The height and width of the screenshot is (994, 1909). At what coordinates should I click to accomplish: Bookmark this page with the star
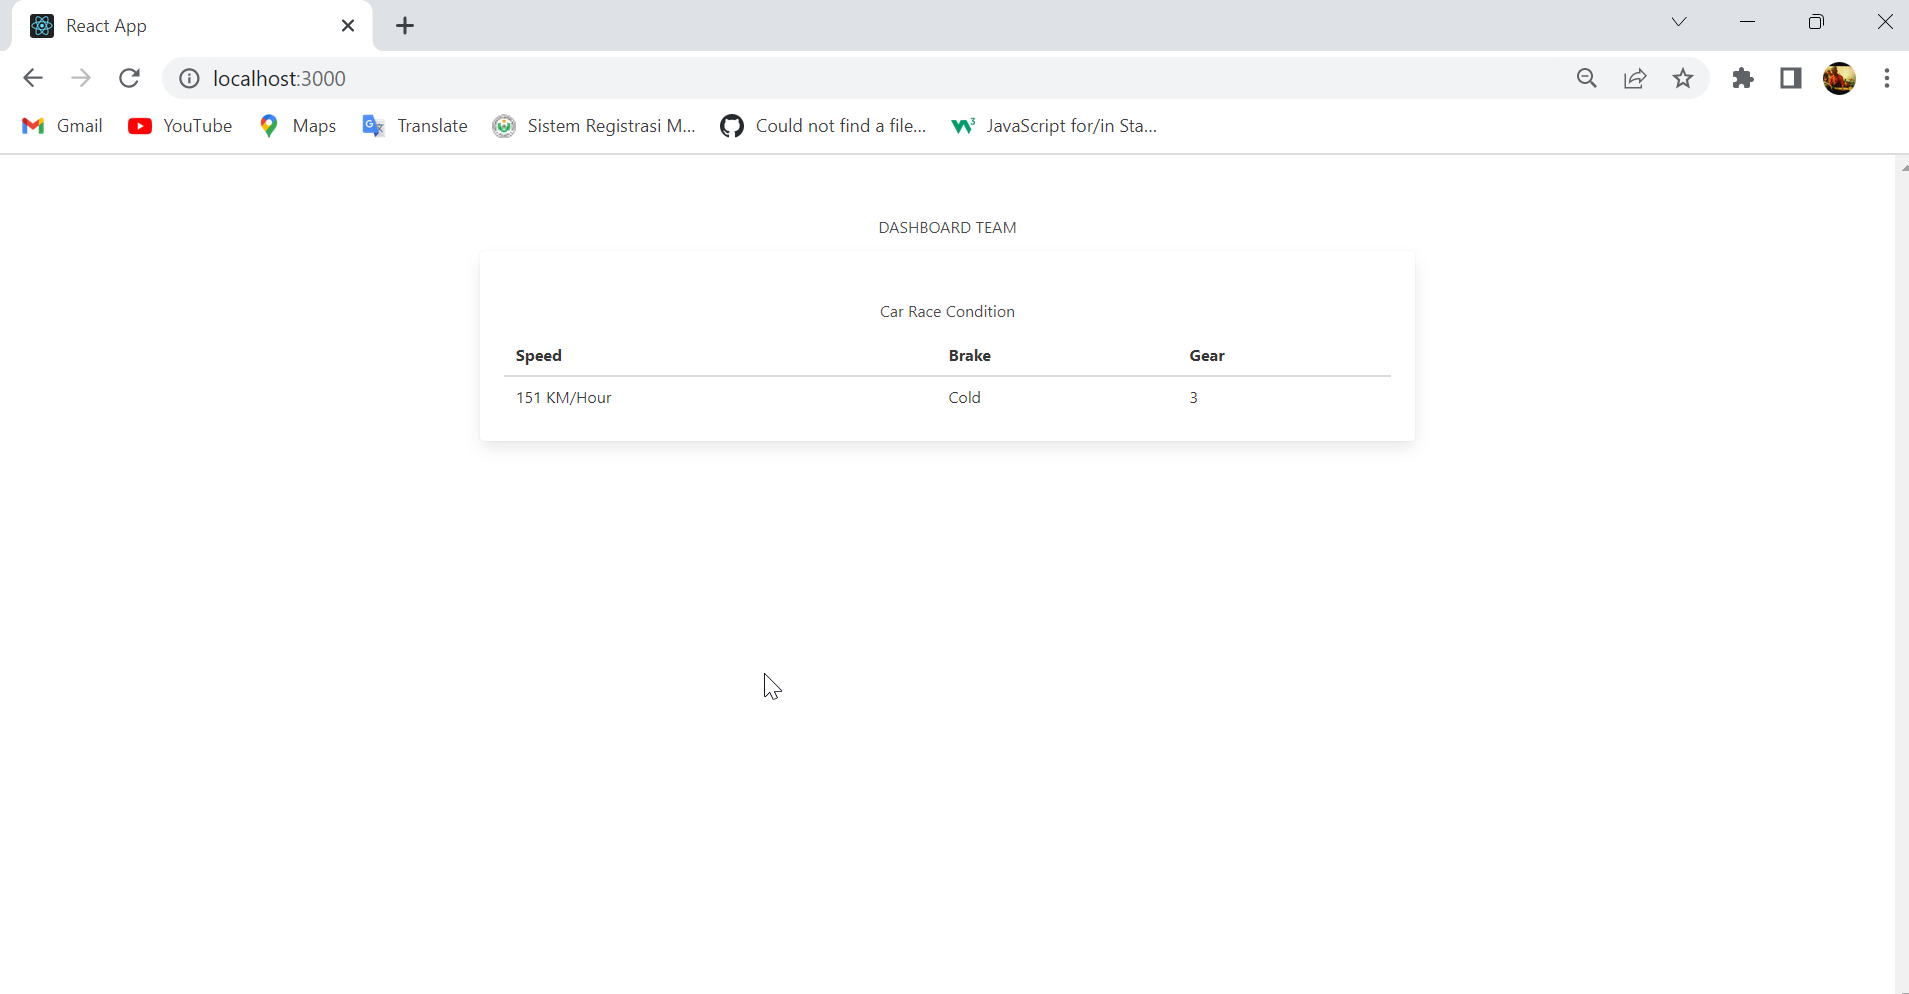tap(1684, 78)
